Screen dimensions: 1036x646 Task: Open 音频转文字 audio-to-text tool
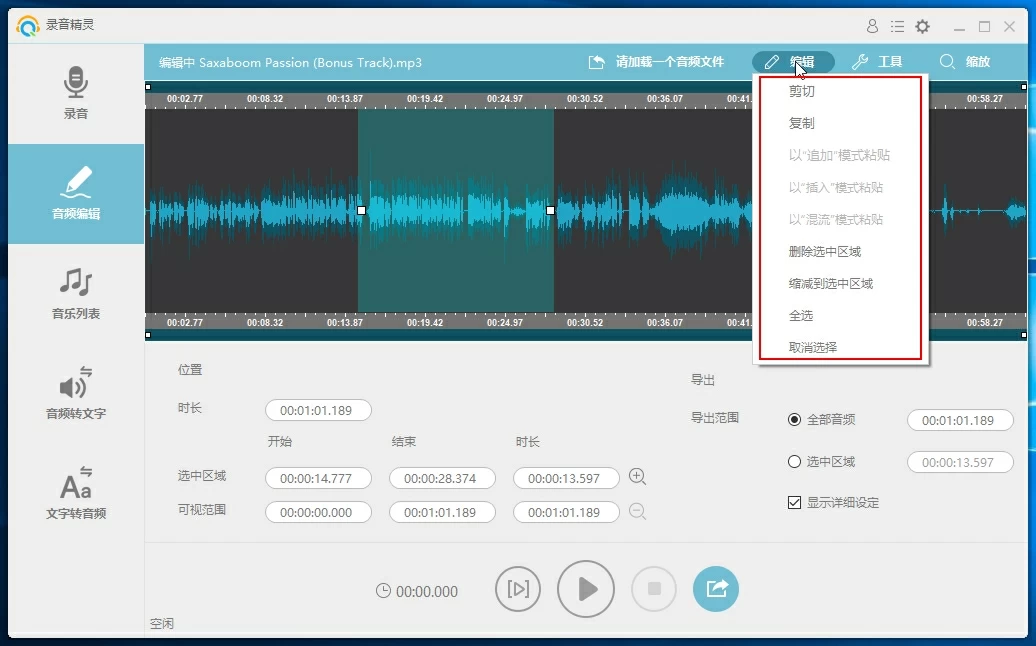pyautogui.click(x=76, y=393)
